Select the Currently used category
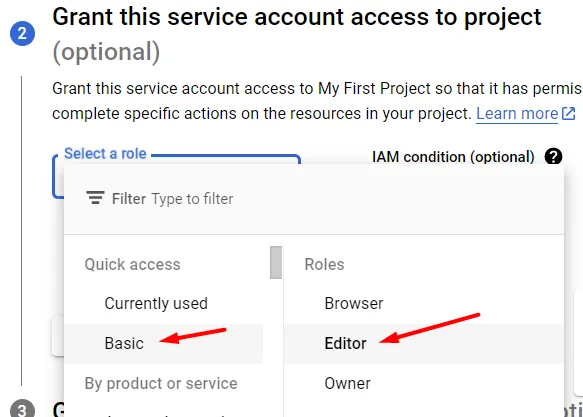 point(164,303)
